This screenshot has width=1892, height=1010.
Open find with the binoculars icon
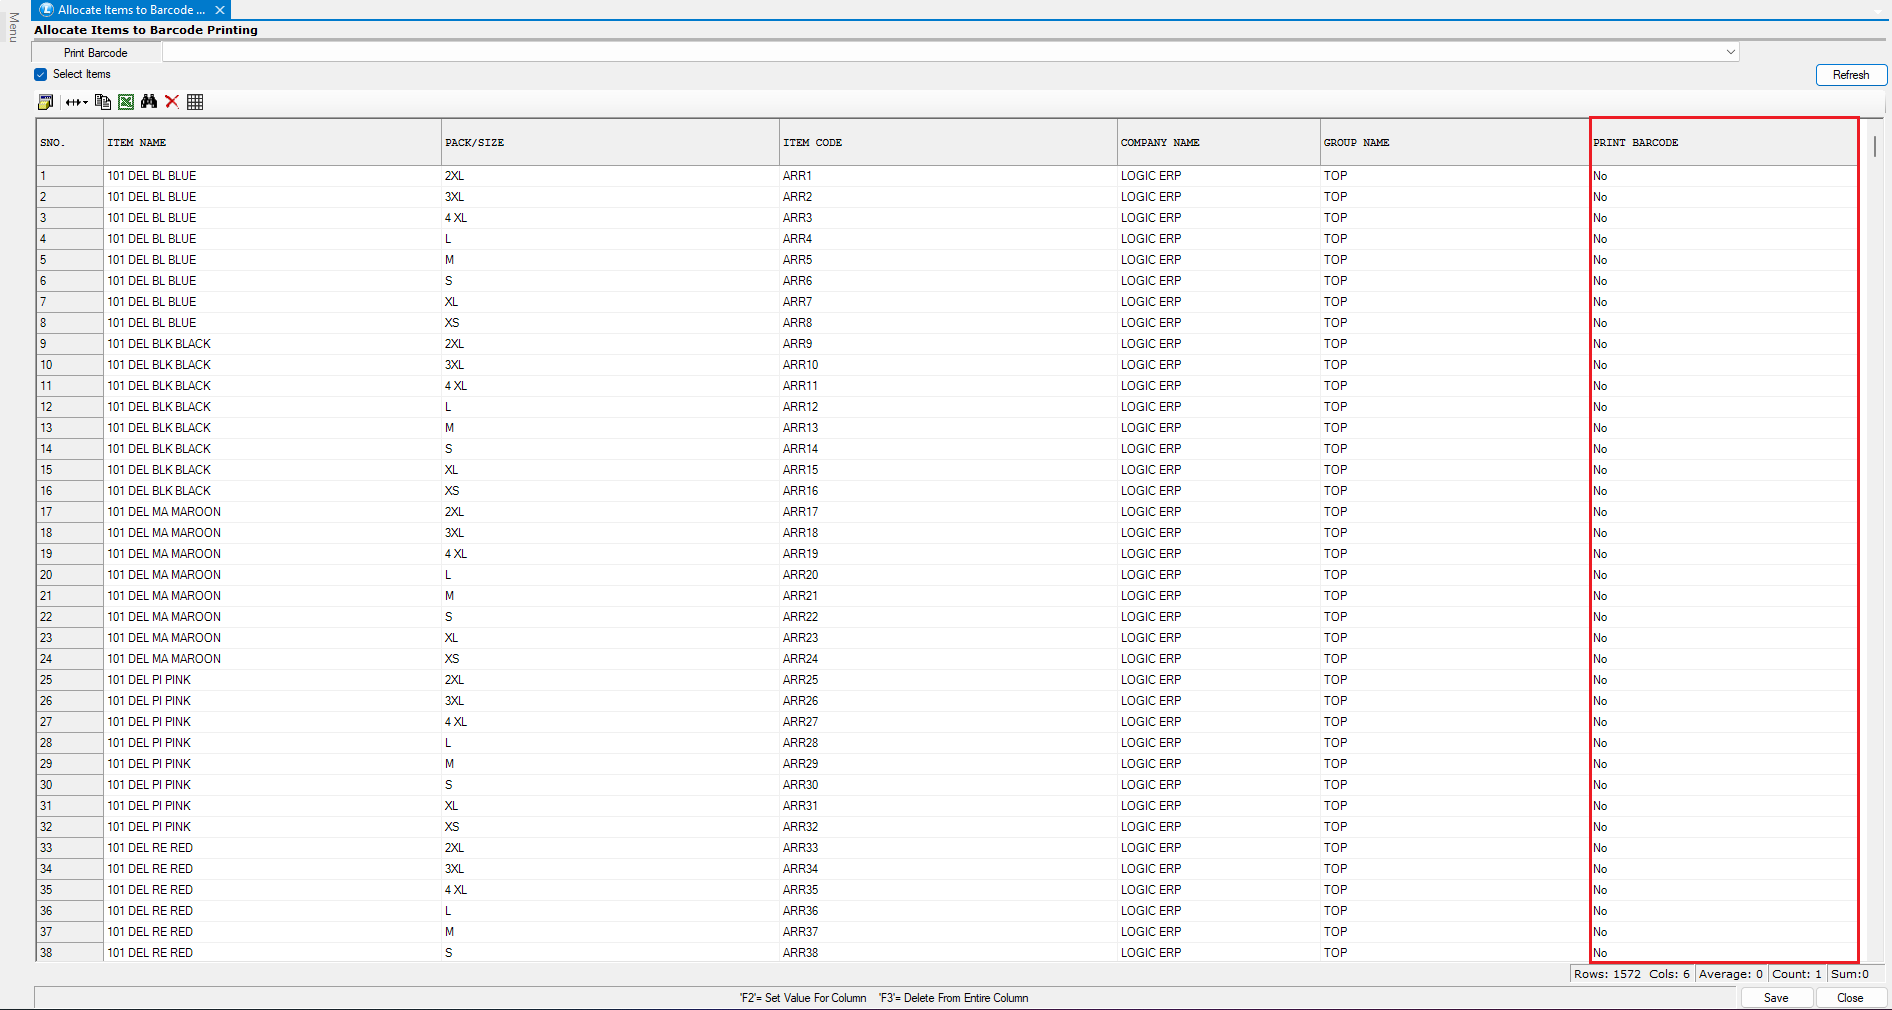pos(149,102)
